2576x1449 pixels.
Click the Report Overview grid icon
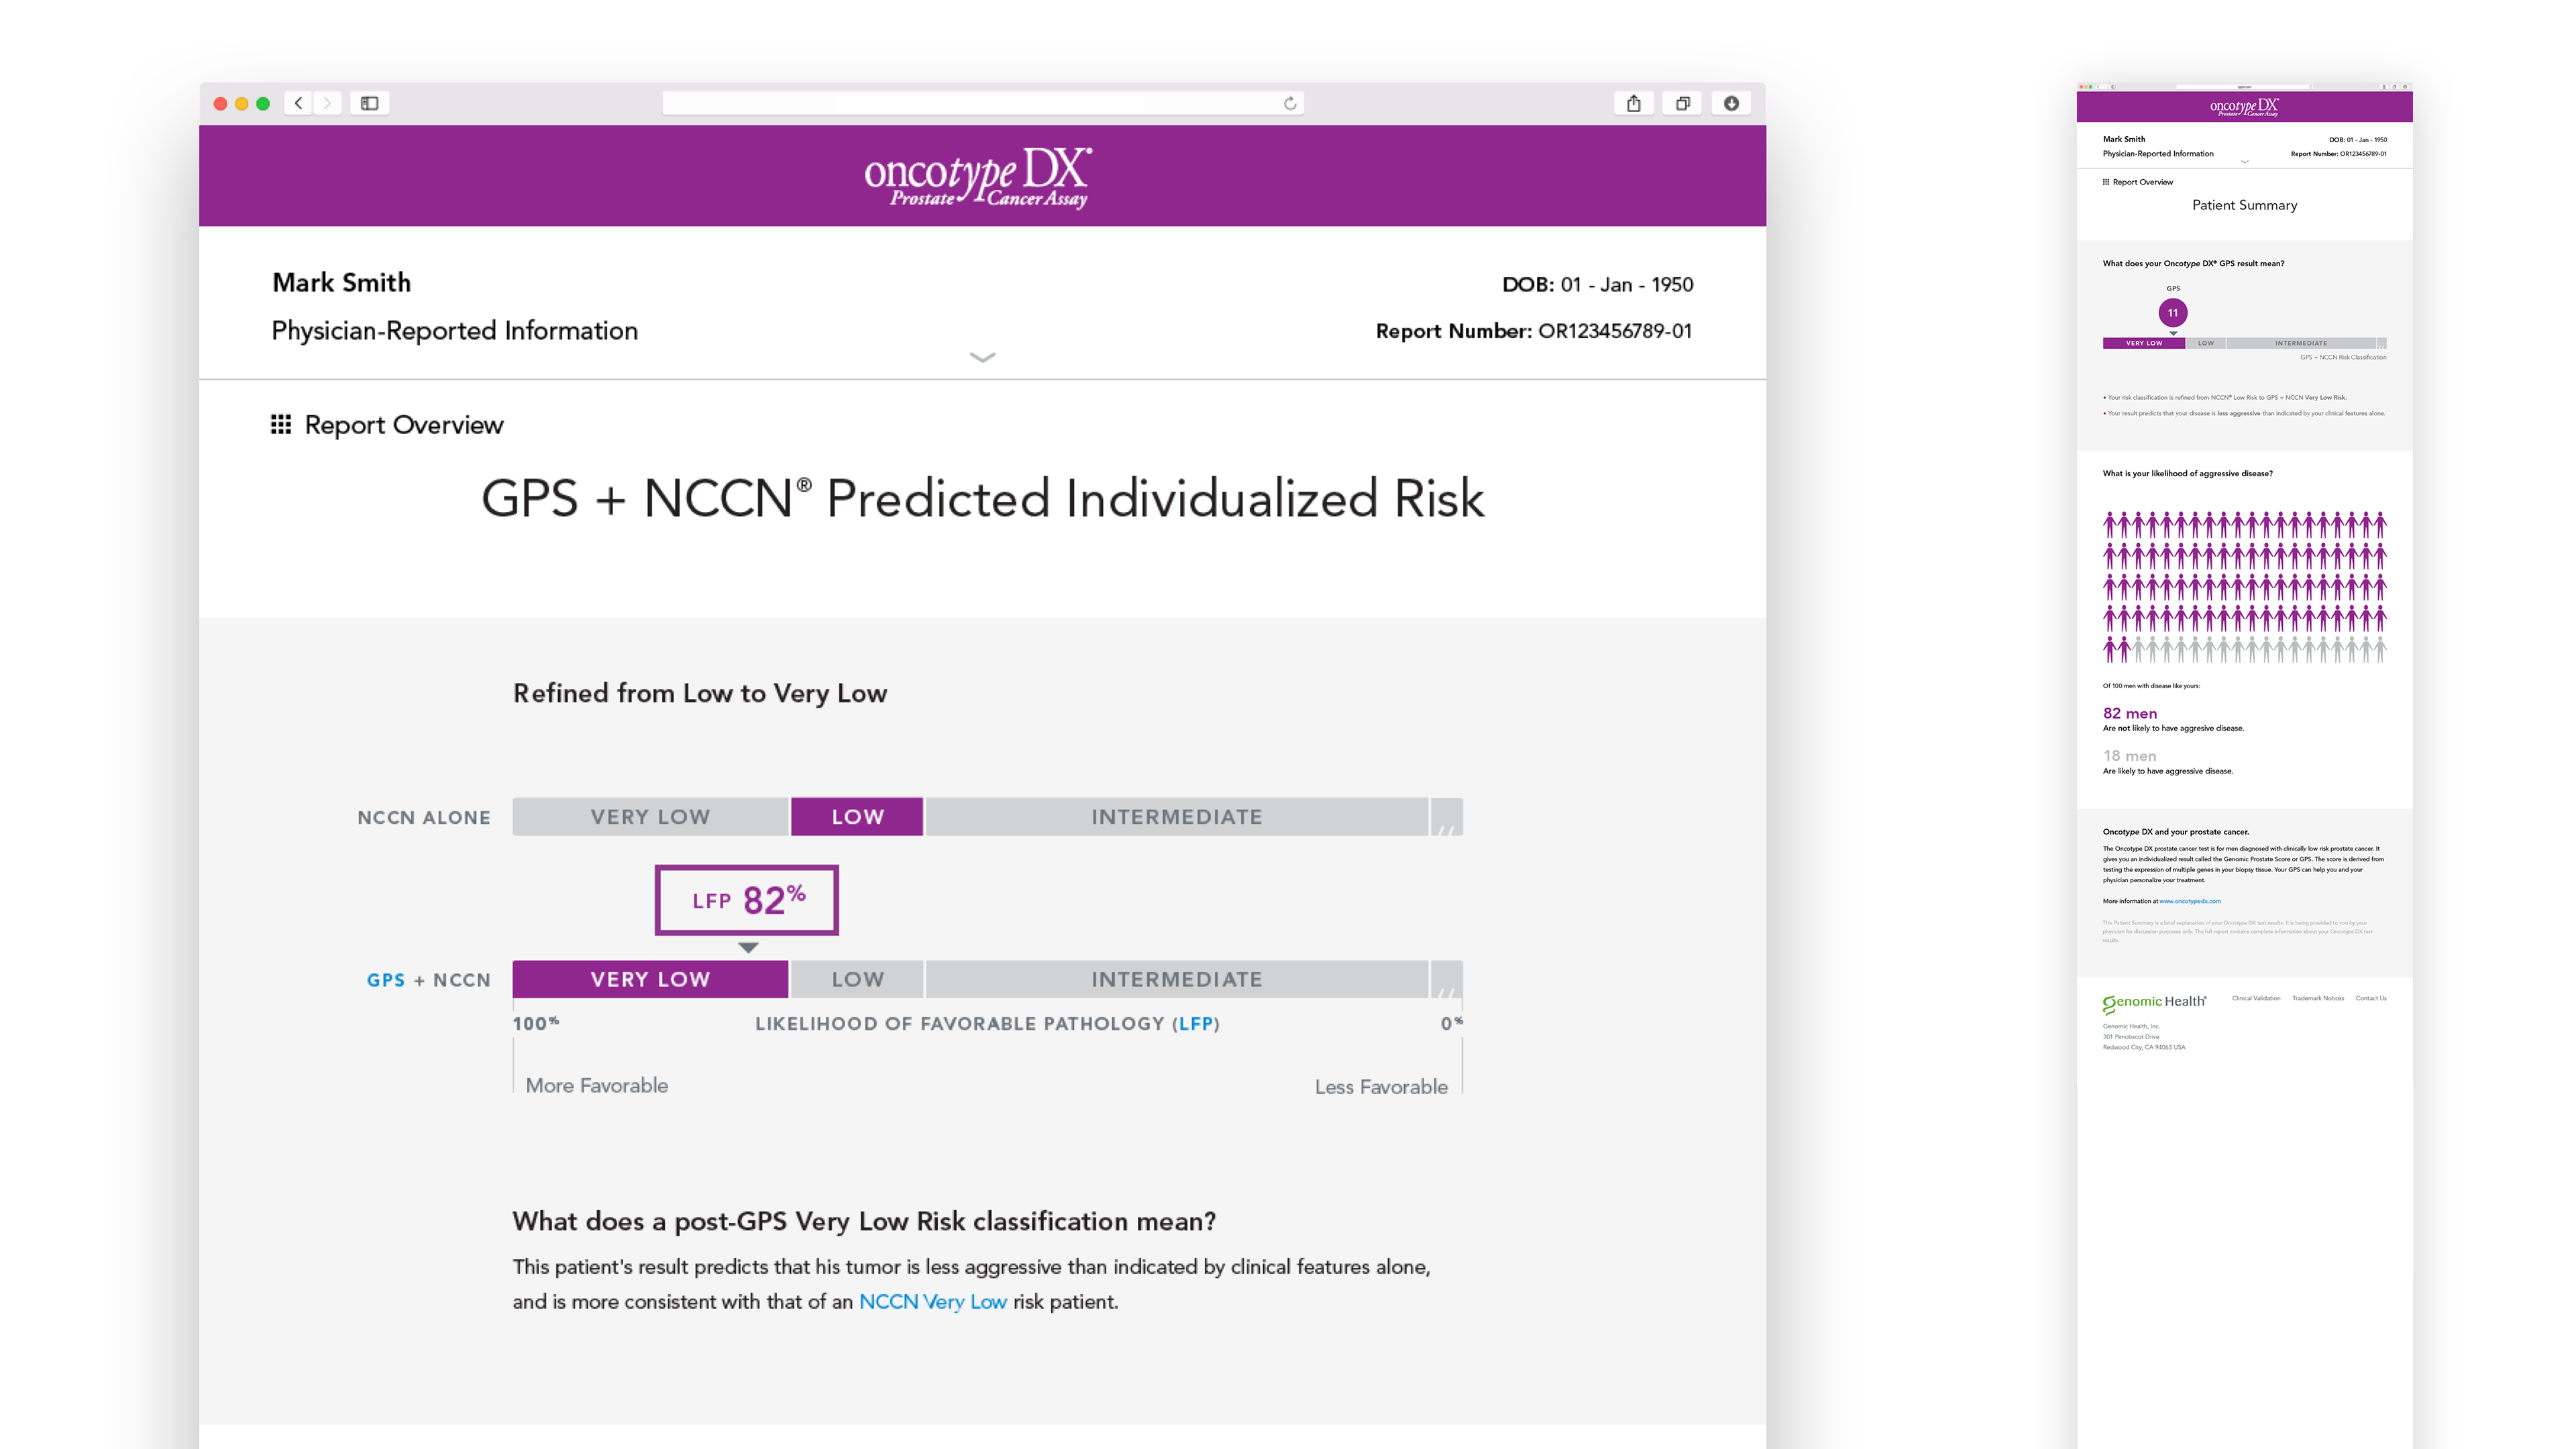click(x=281, y=425)
